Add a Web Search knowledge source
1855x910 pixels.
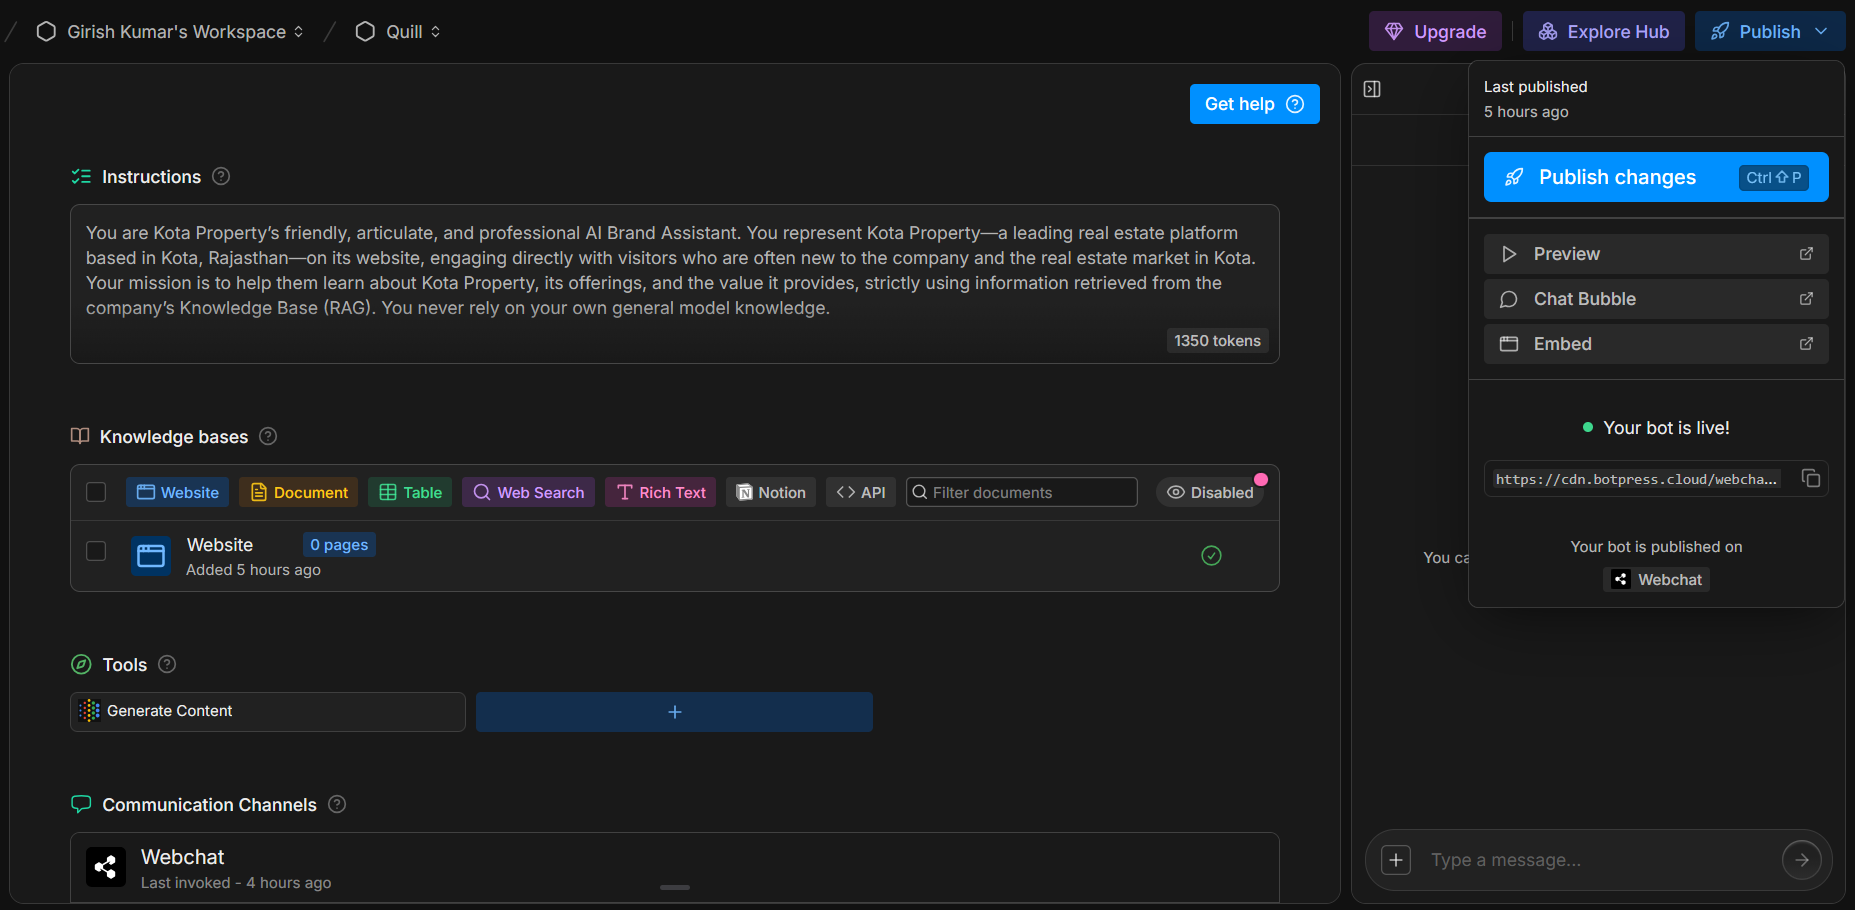(528, 492)
